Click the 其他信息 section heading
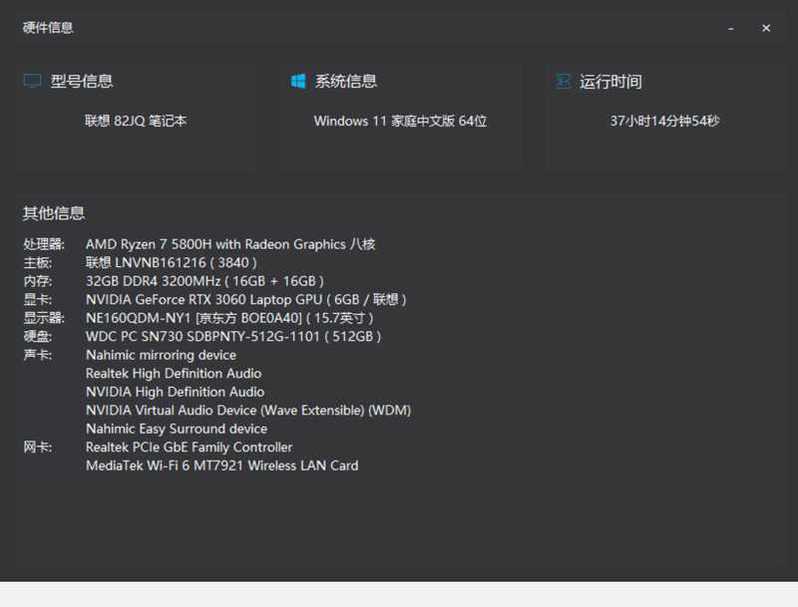 pos(54,213)
